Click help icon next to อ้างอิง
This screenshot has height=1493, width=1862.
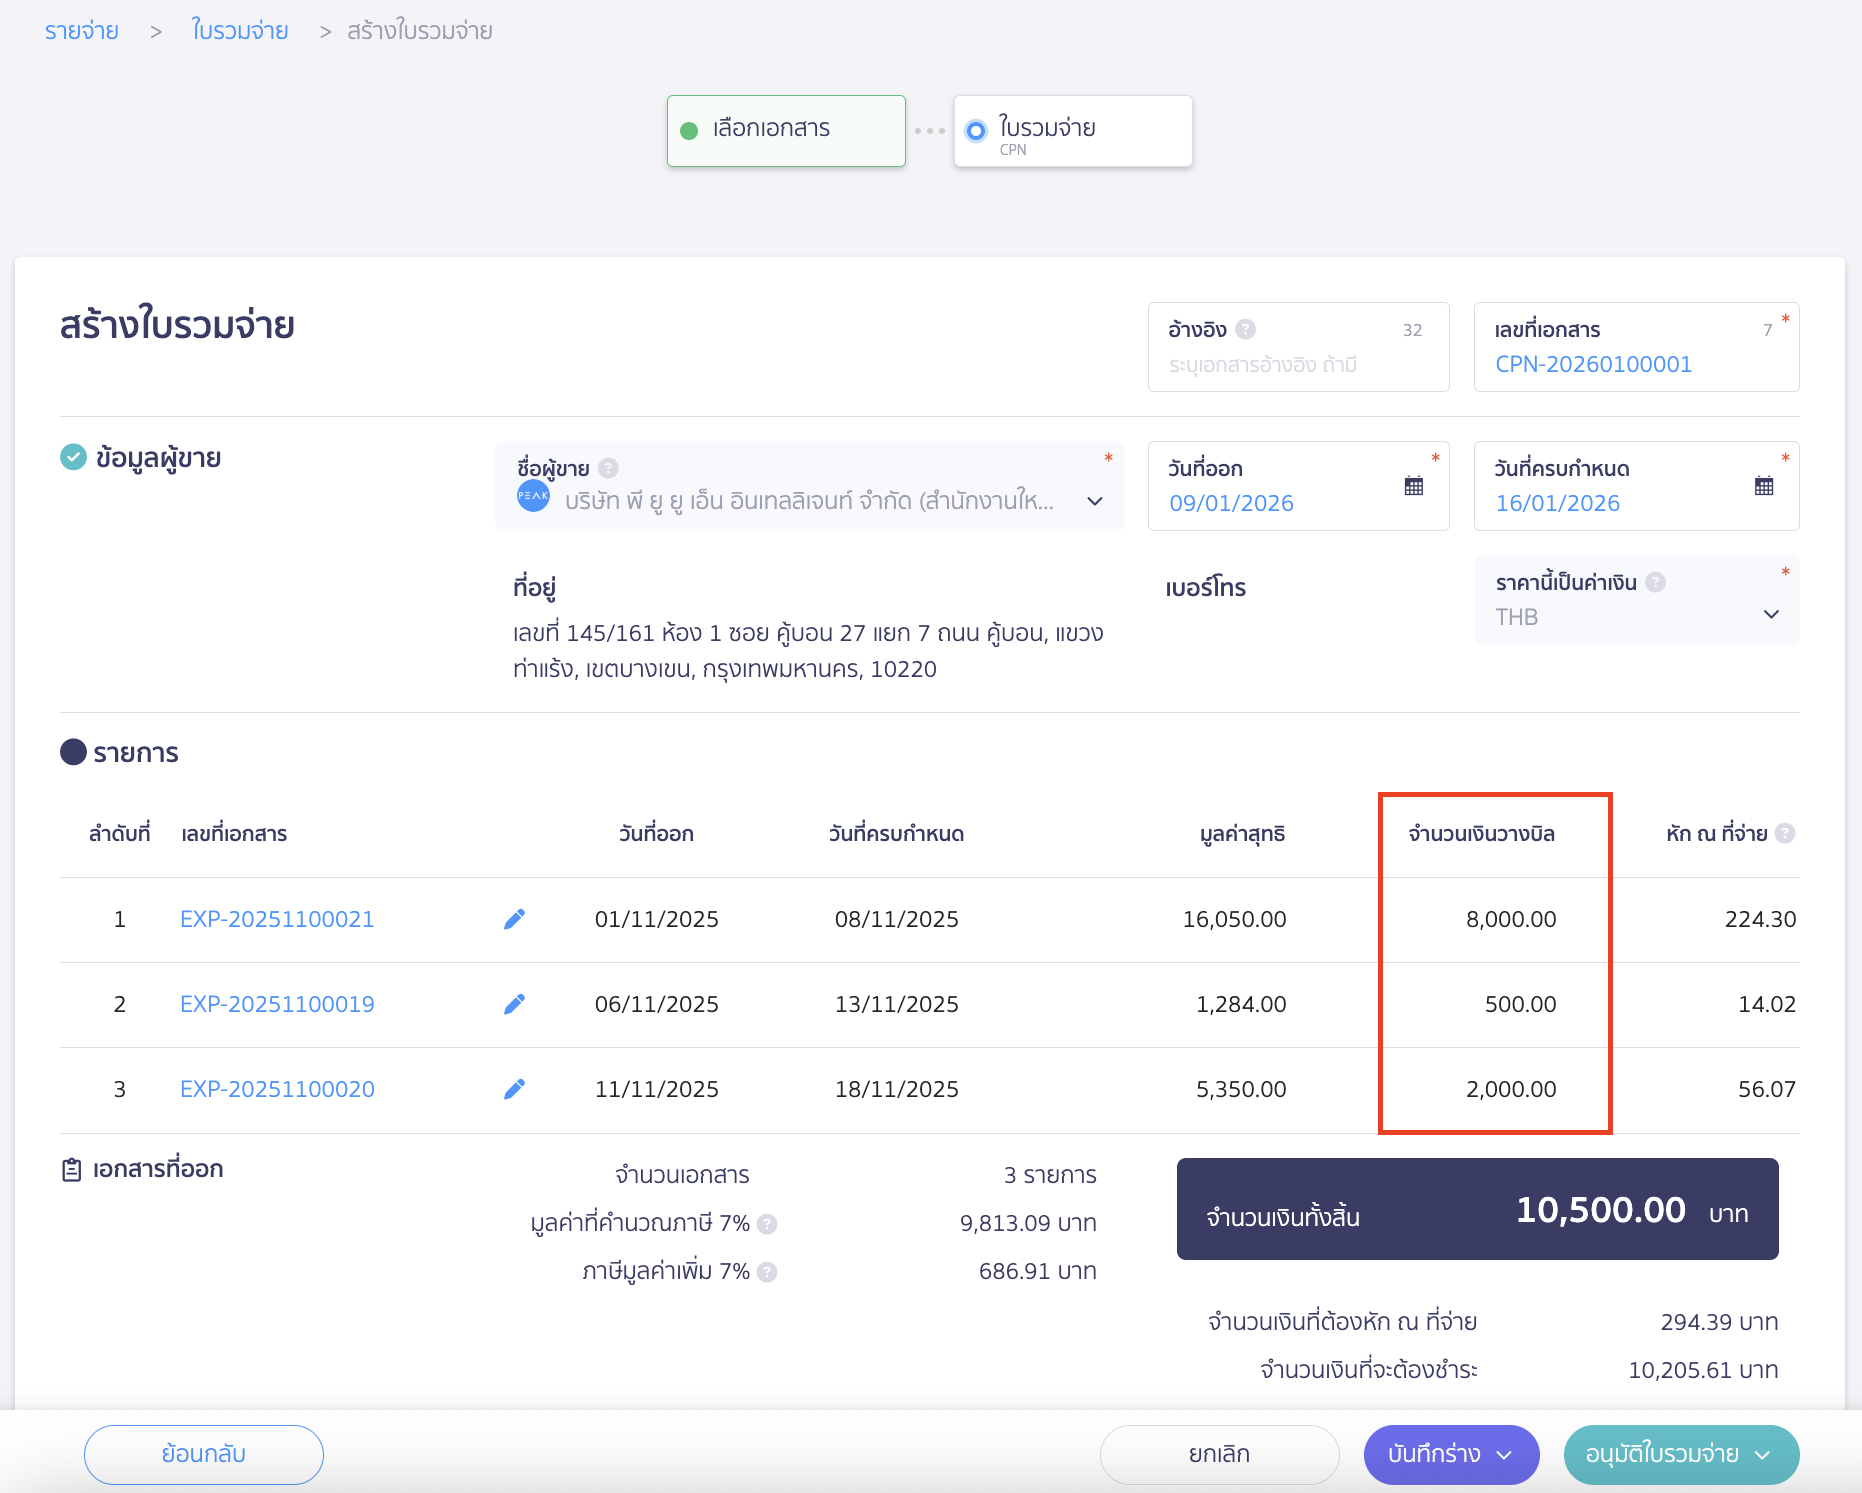pyautogui.click(x=1245, y=329)
